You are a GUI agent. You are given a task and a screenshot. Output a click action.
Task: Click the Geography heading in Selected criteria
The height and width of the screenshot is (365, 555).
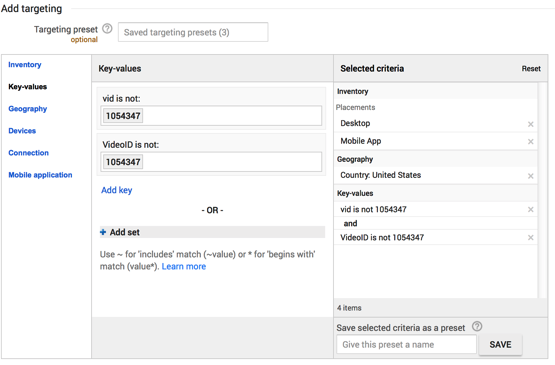point(355,159)
